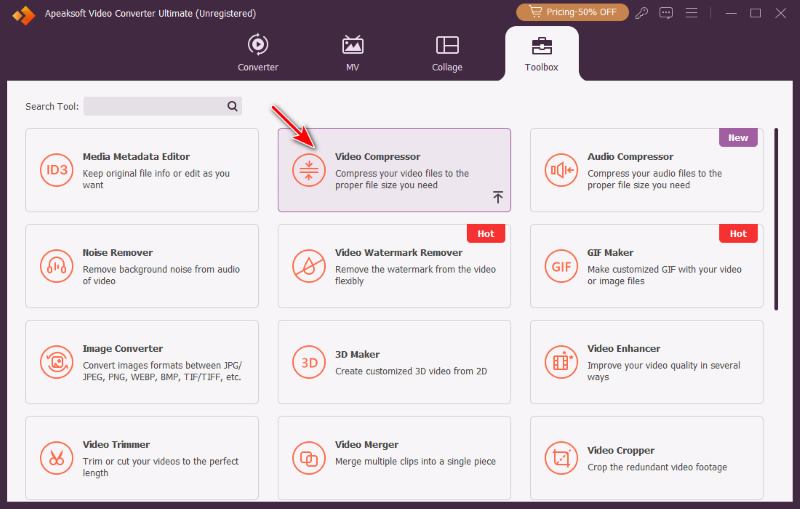The width and height of the screenshot is (800, 509).
Task: Select the Video Compressor icon
Action: coord(309,170)
